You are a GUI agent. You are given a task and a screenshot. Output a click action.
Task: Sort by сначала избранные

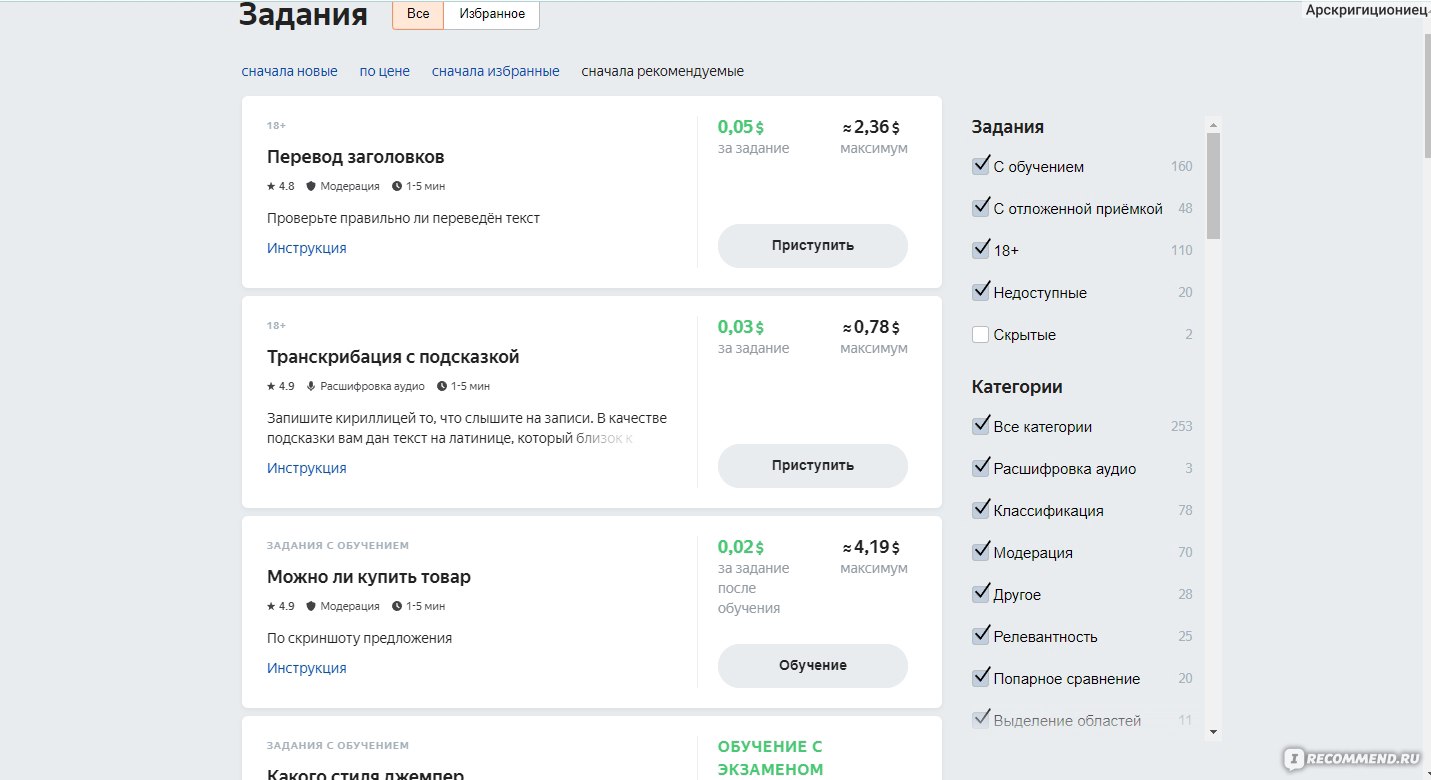click(496, 71)
